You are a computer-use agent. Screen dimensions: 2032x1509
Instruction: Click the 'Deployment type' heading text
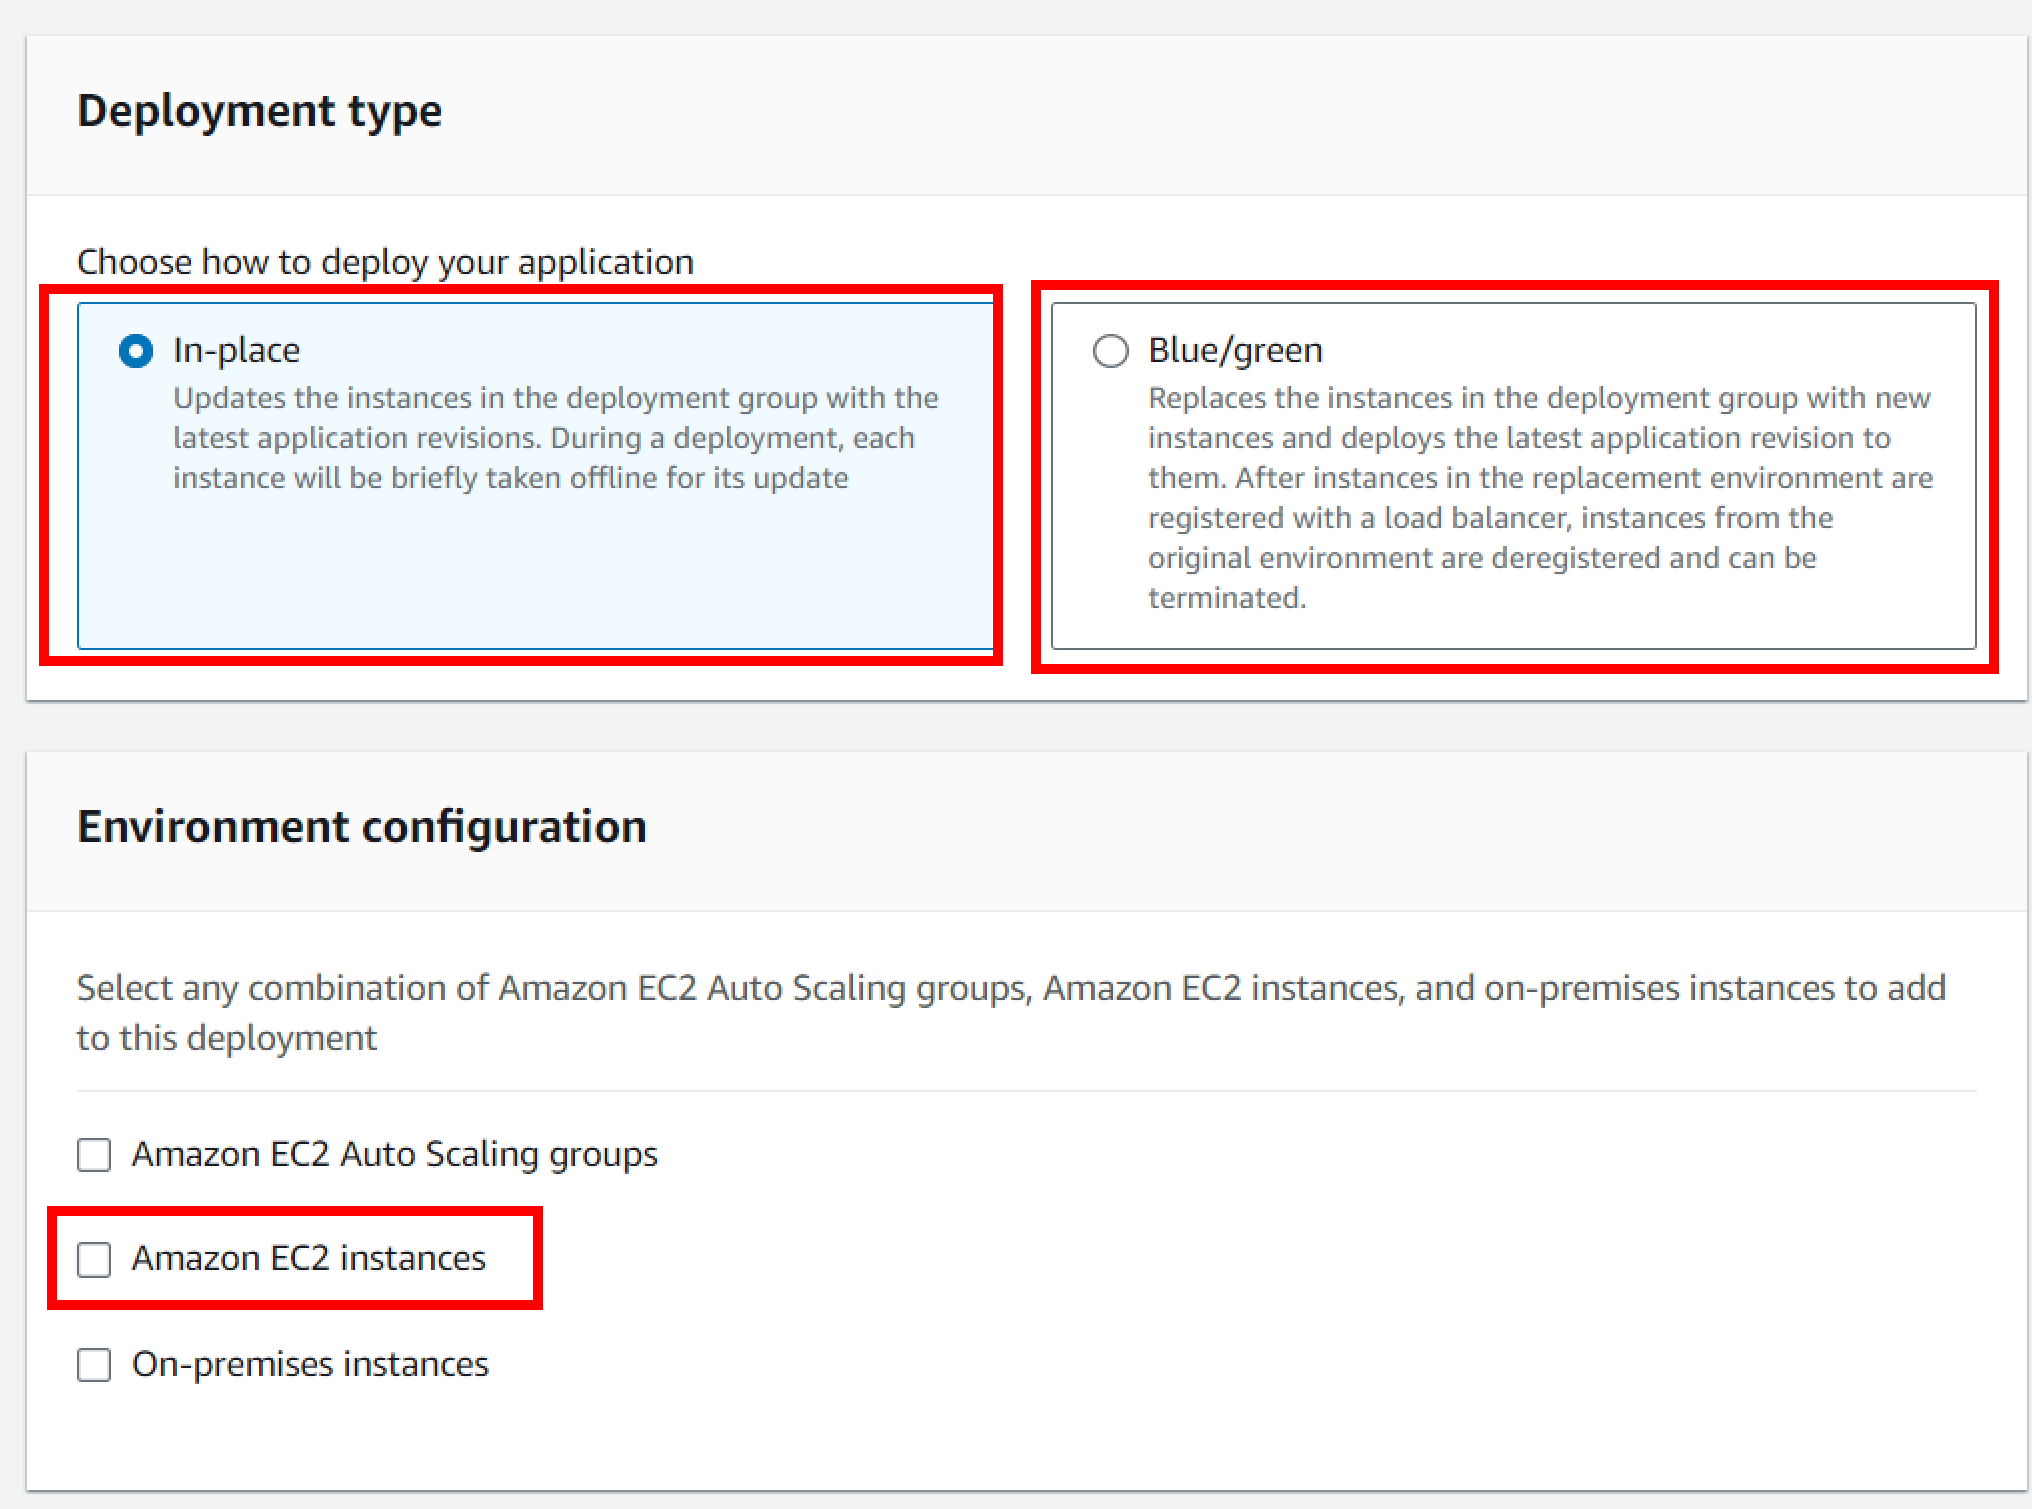point(260,111)
